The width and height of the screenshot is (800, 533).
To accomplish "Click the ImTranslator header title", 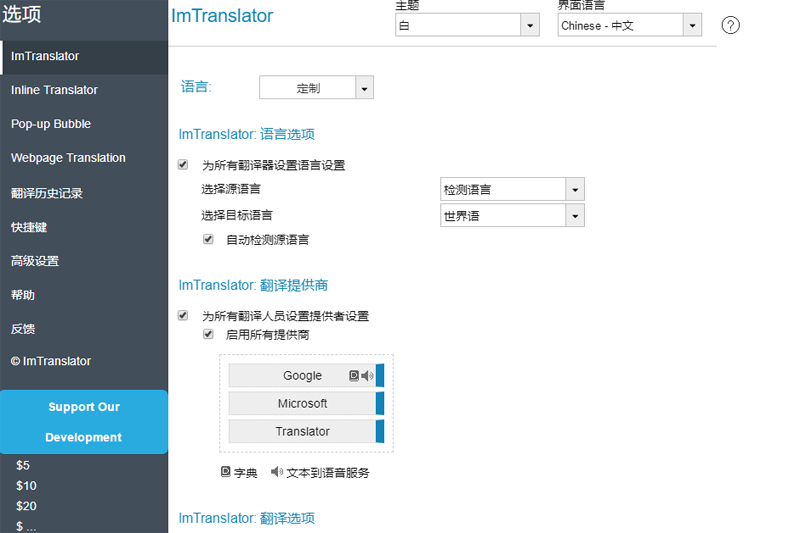I will (x=222, y=16).
